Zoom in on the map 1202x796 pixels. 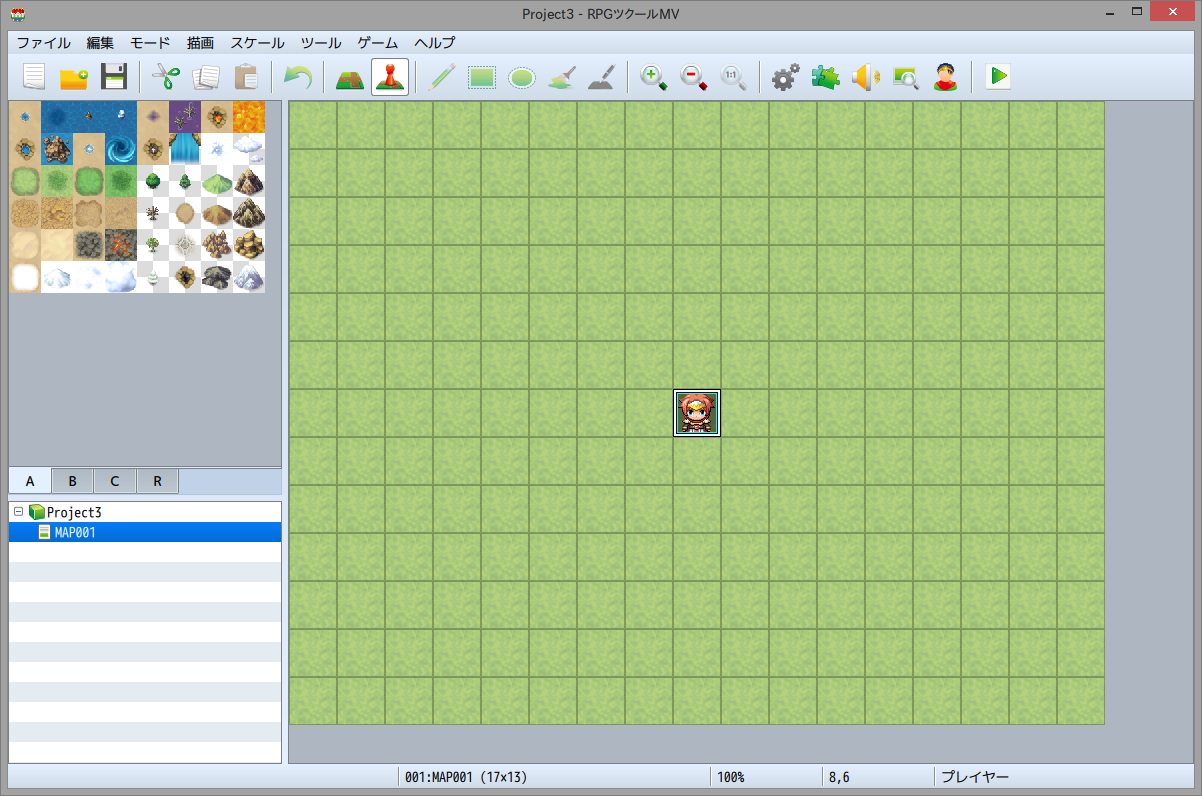pos(653,77)
